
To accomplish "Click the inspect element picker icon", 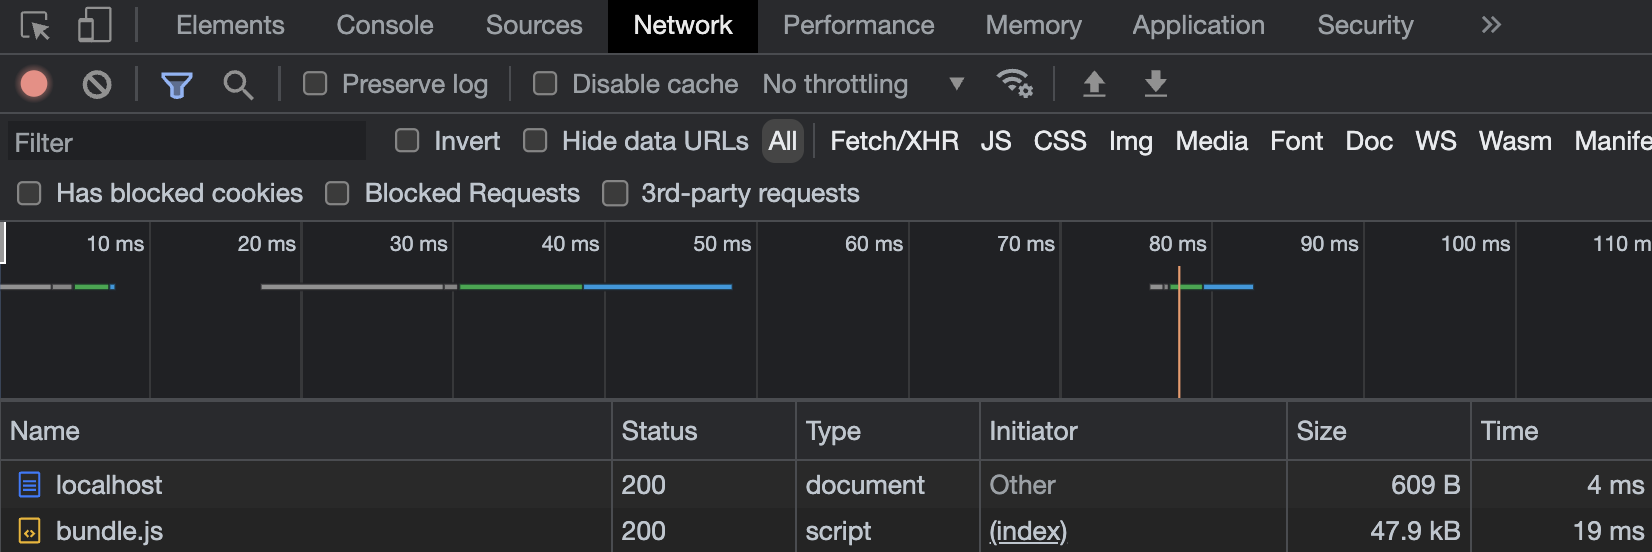I will (x=35, y=26).
